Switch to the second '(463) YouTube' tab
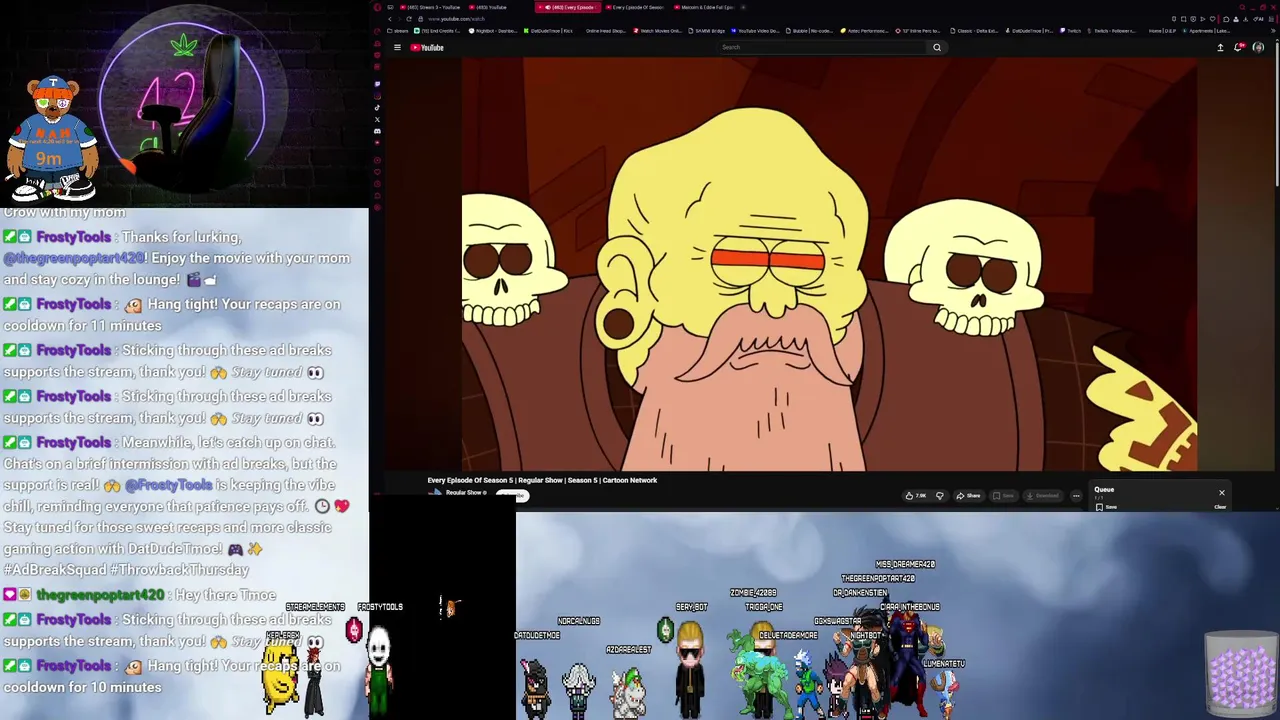 pyautogui.click(x=488, y=7)
